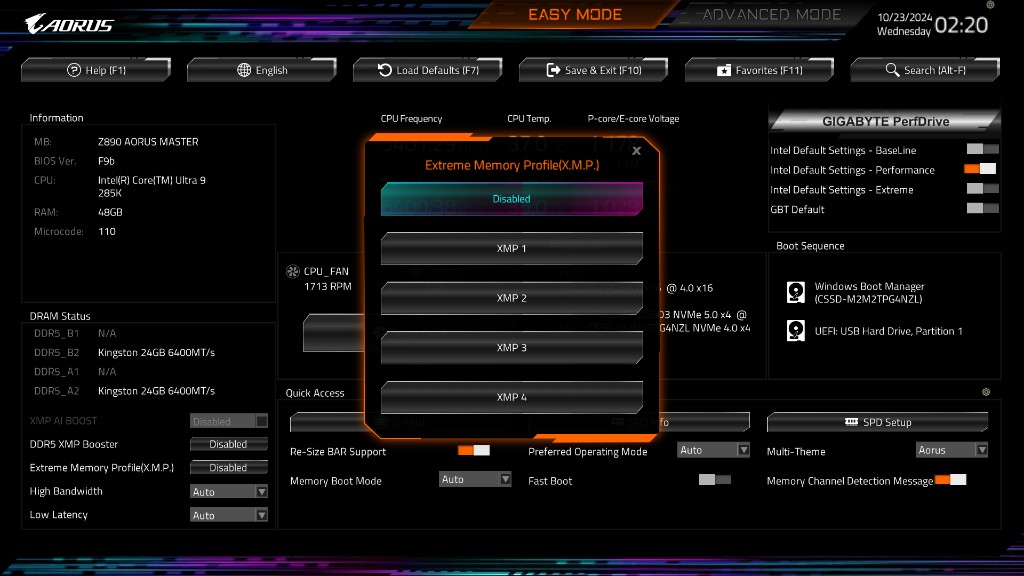Toggle Fast Boot switch
The height and width of the screenshot is (576, 1024).
pos(714,480)
